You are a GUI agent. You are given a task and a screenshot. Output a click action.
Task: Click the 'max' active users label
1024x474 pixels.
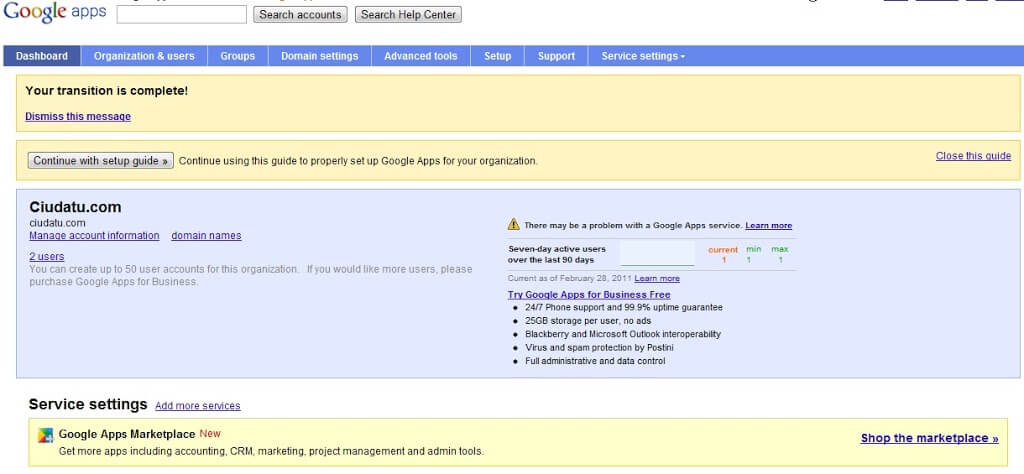pos(780,249)
